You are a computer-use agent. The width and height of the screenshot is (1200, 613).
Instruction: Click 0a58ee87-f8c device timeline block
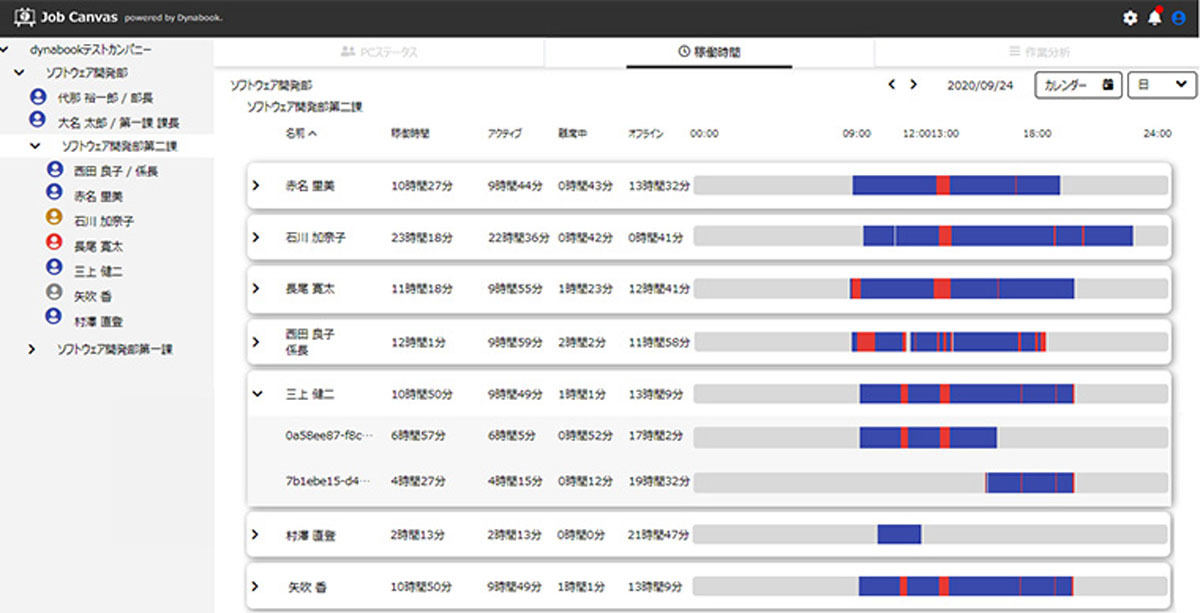click(x=928, y=437)
